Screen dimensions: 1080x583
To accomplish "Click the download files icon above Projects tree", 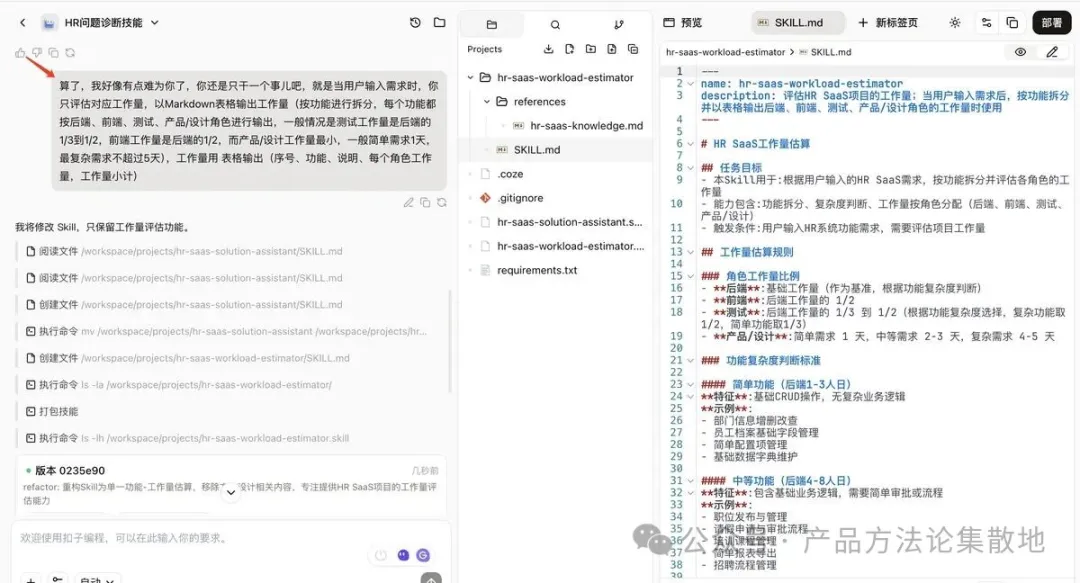I will (548, 48).
